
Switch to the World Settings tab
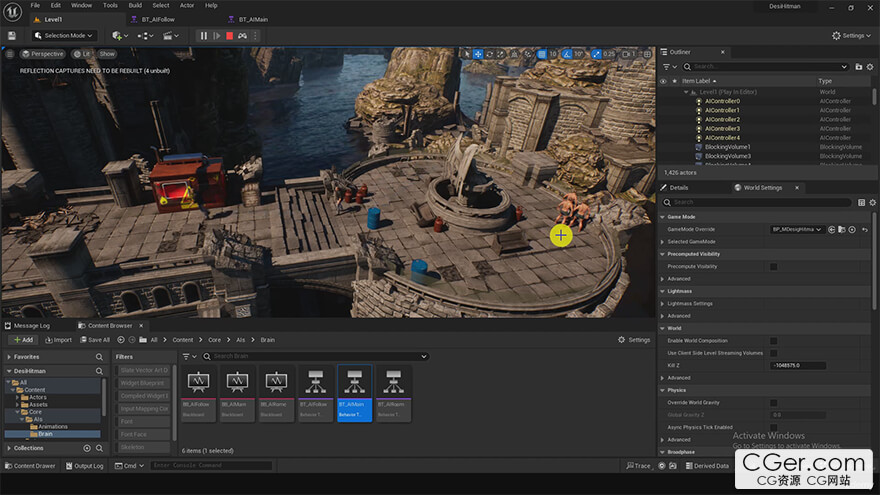pos(763,187)
